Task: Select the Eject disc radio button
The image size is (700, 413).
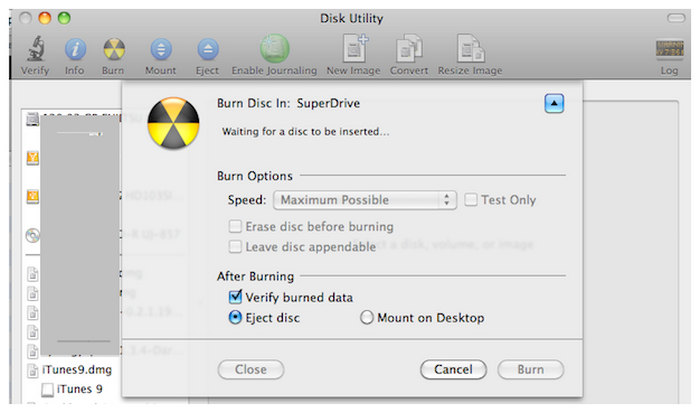Action: point(236,318)
